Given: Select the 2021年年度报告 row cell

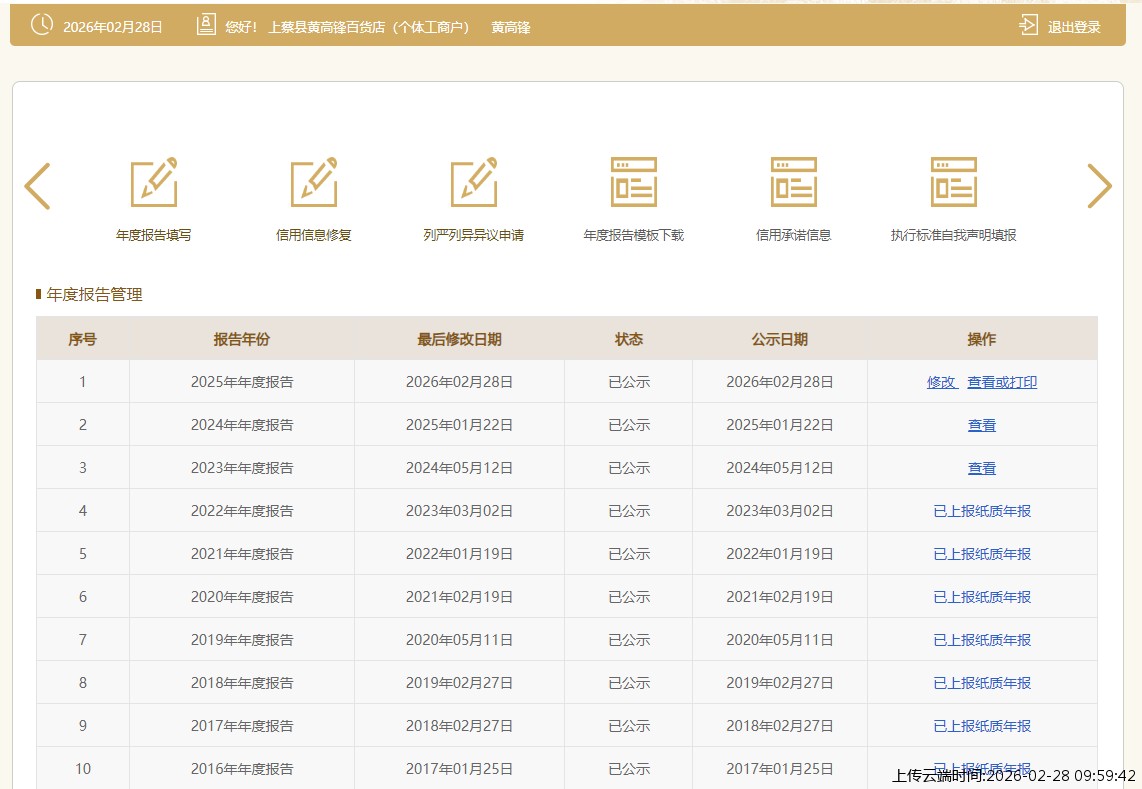Looking at the screenshot, I should [242, 554].
